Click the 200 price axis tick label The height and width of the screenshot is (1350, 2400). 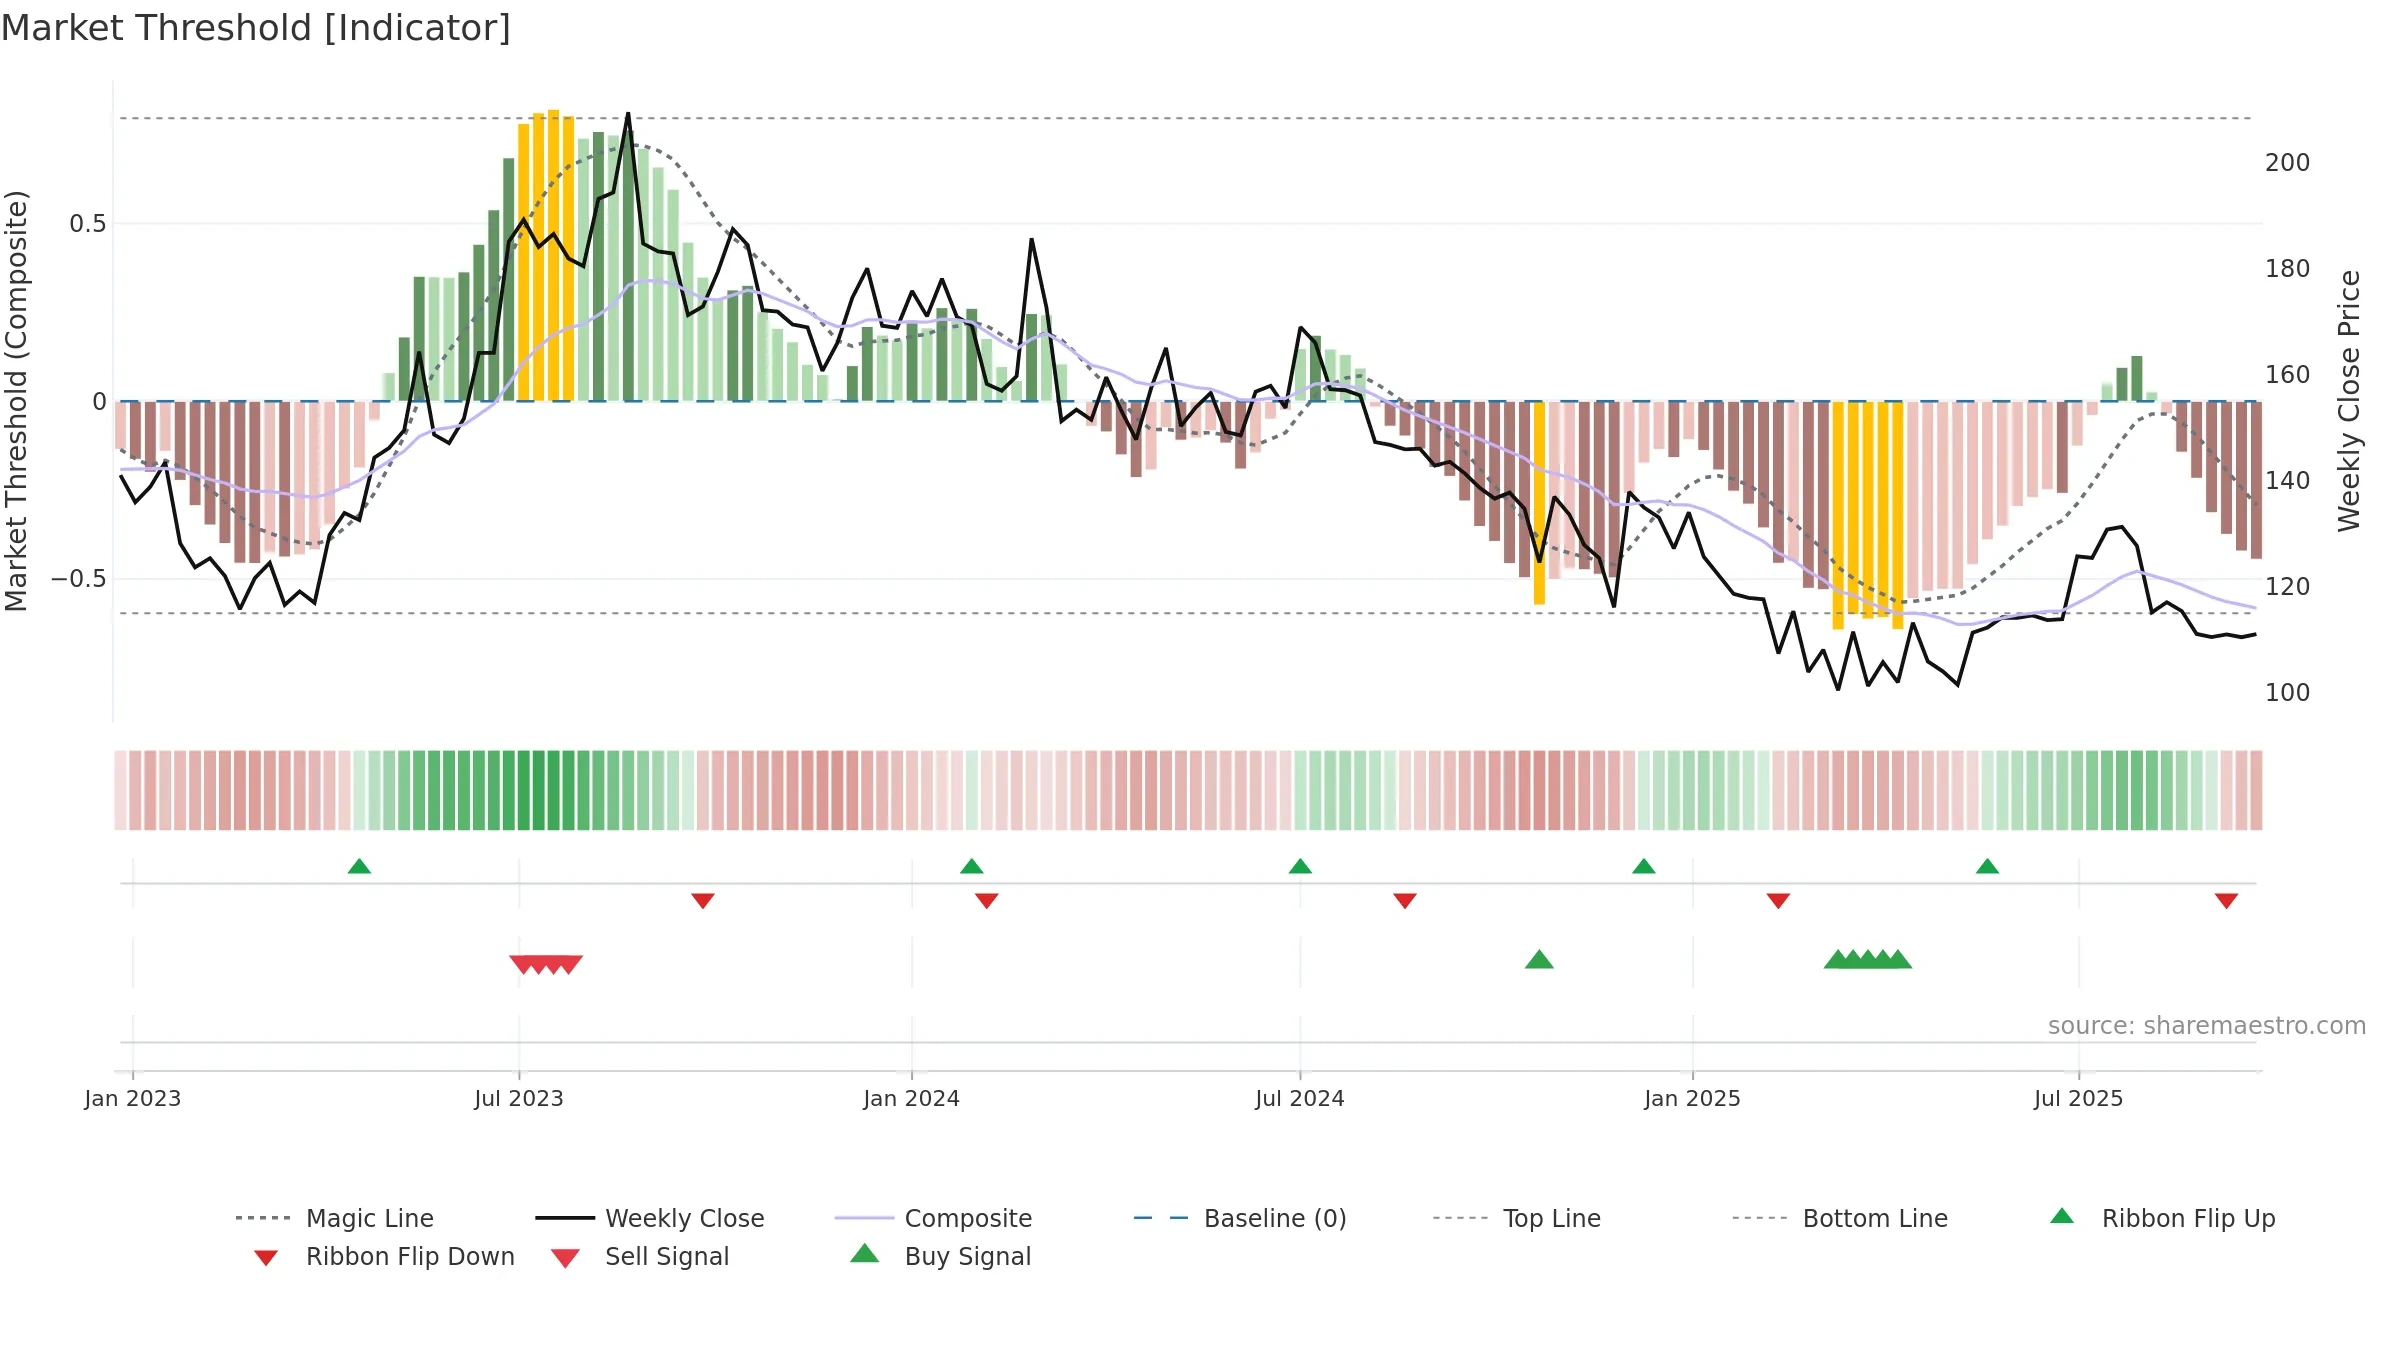(2288, 162)
